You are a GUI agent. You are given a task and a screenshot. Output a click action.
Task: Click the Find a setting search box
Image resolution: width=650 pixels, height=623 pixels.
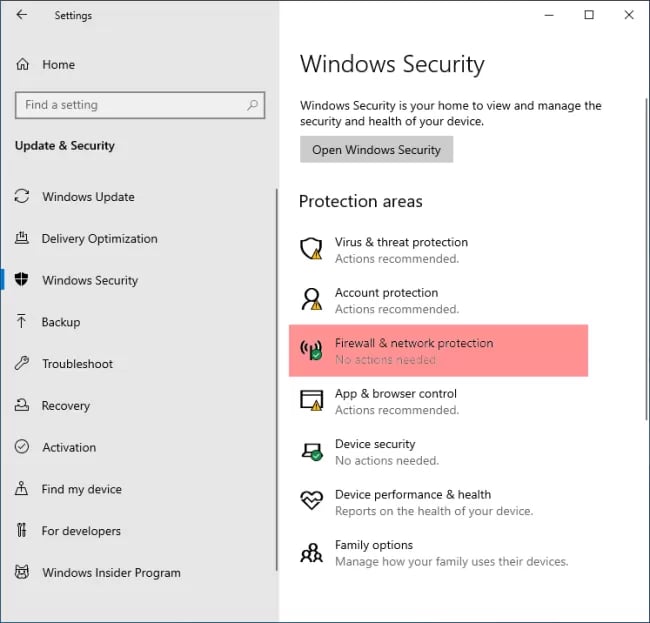140,105
